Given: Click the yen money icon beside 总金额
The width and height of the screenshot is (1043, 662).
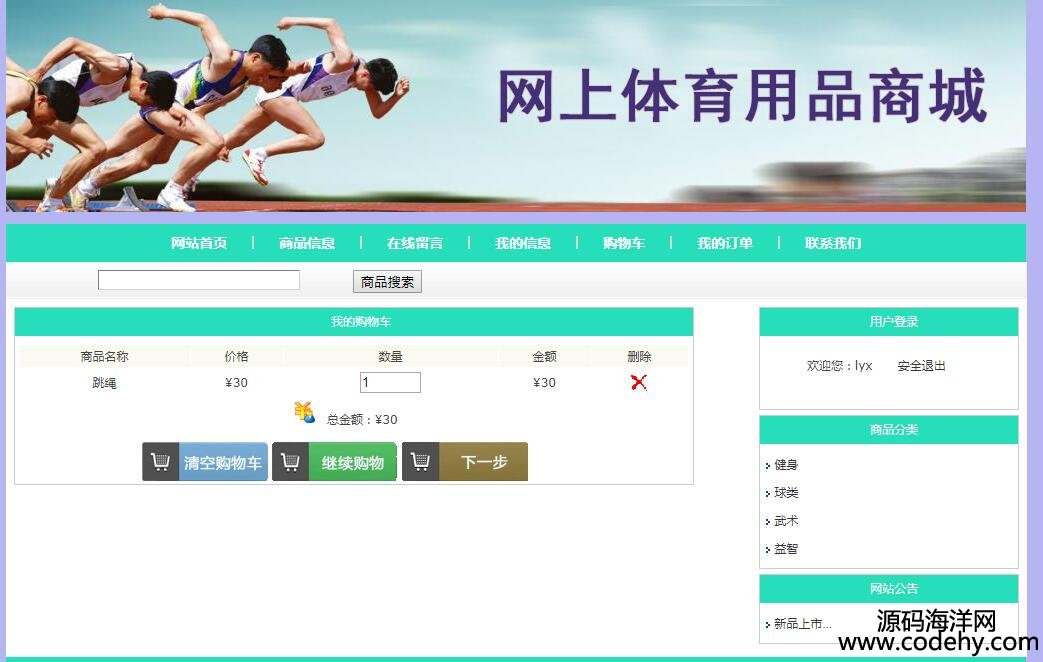Looking at the screenshot, I should (305, 413).
